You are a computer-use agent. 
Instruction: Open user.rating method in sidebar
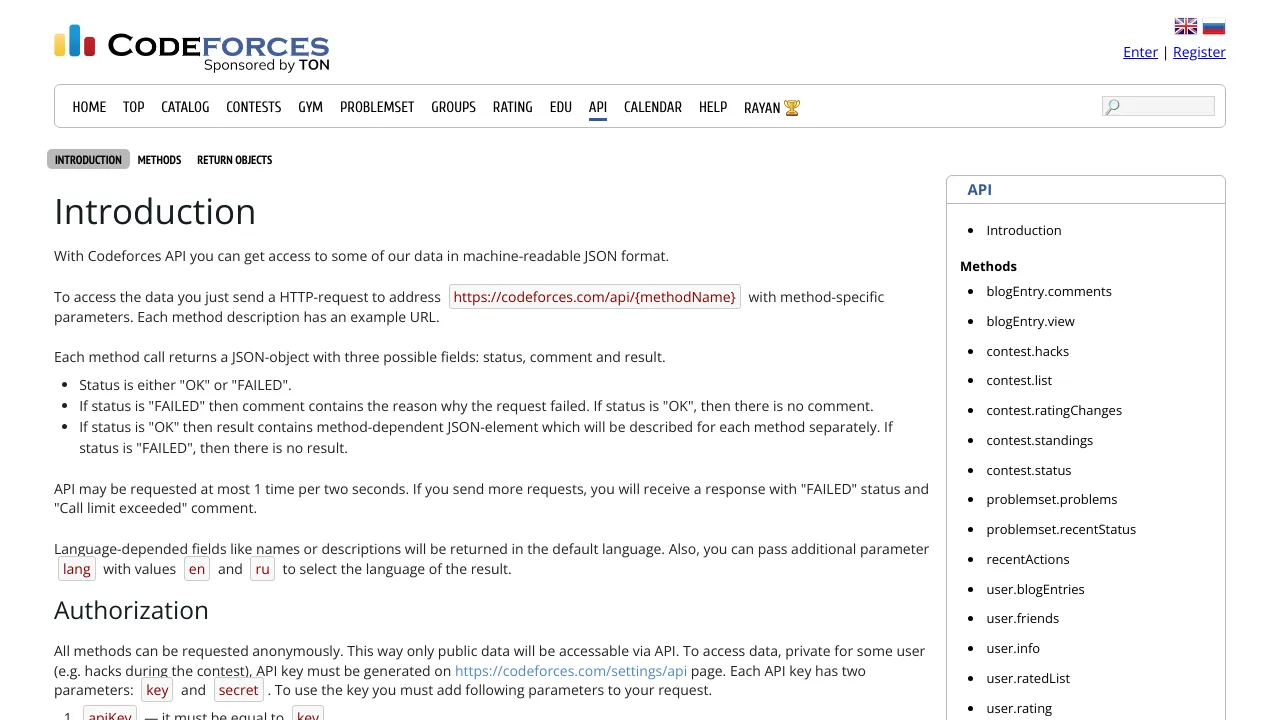pos(1019,708)
